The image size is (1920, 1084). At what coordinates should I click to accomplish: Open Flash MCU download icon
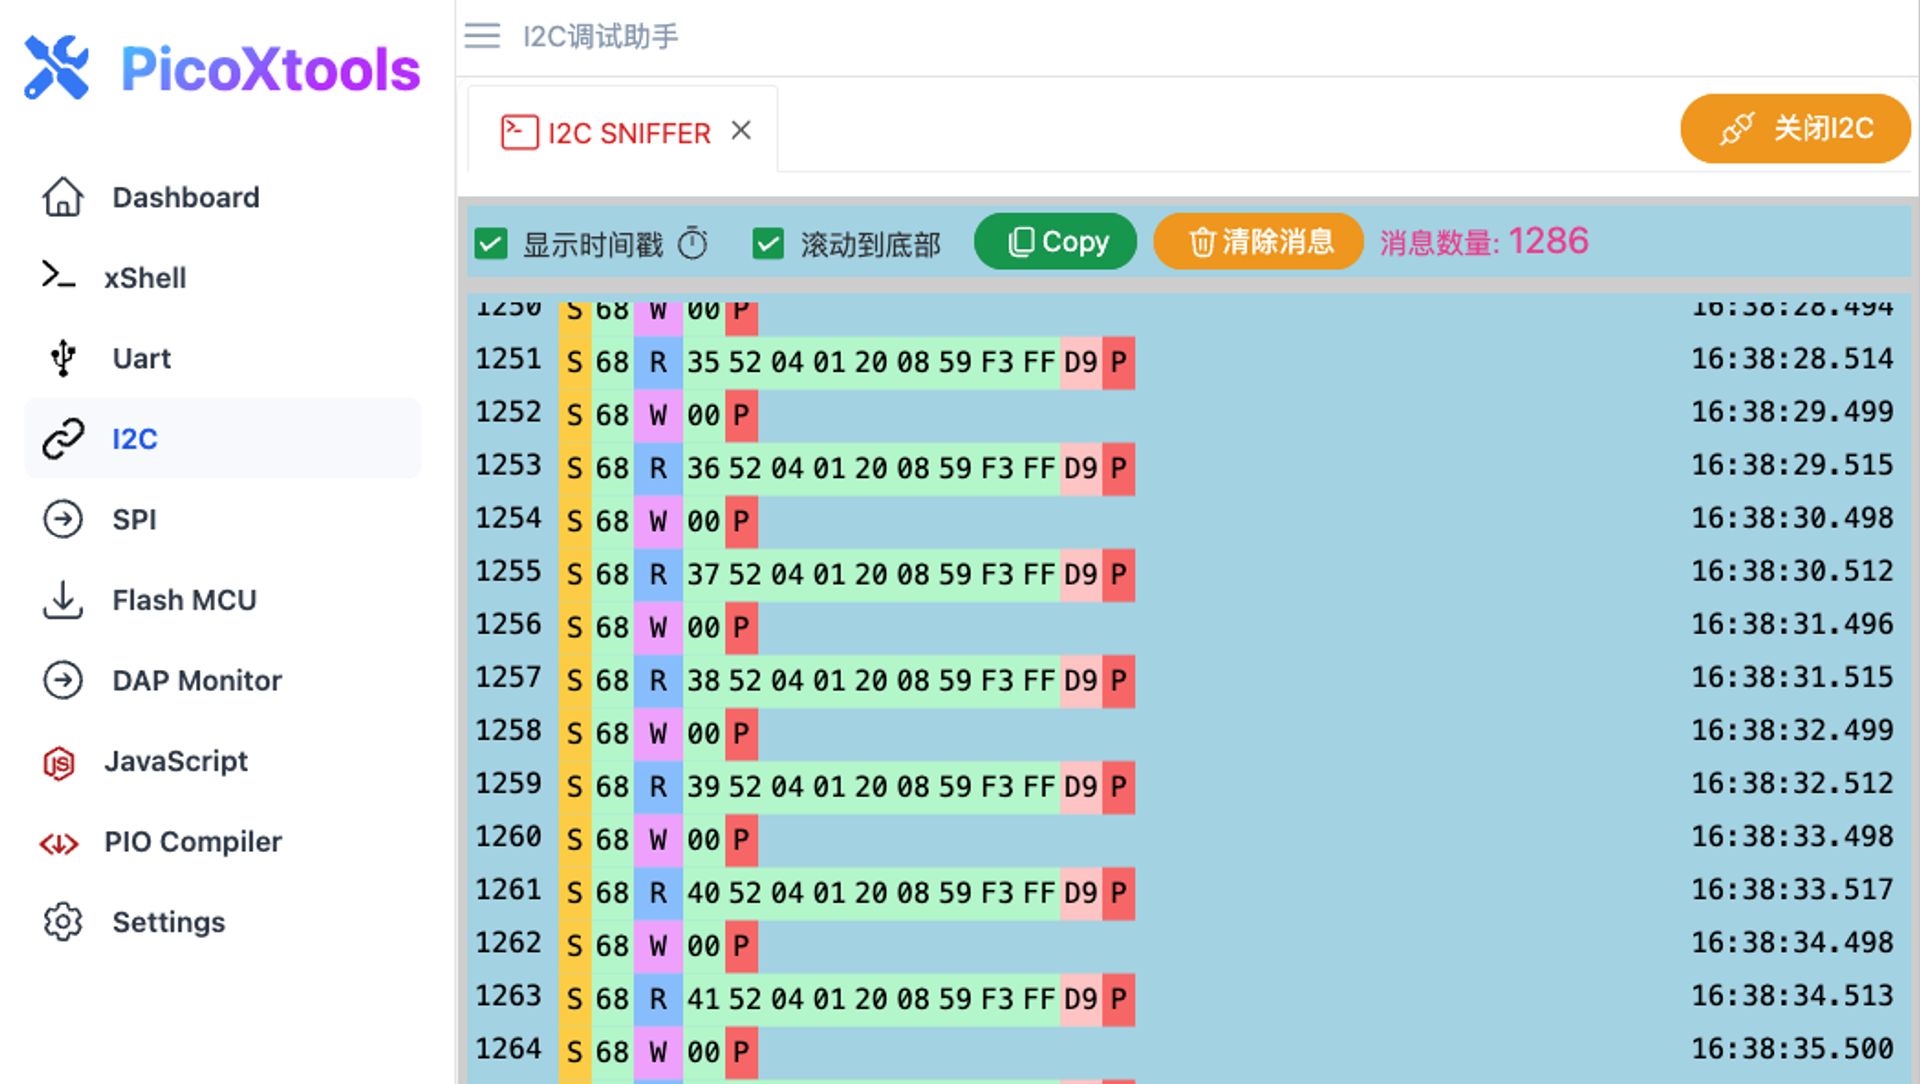pos(63,600)
